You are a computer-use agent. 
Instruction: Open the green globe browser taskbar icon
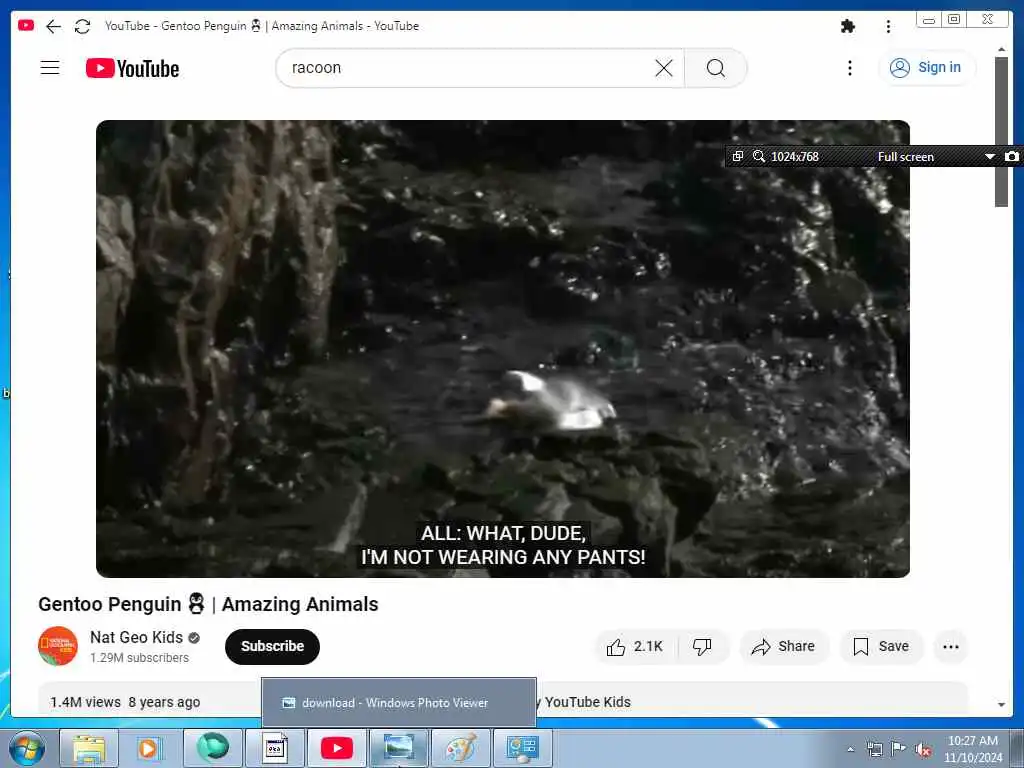(x=213, y=748)
